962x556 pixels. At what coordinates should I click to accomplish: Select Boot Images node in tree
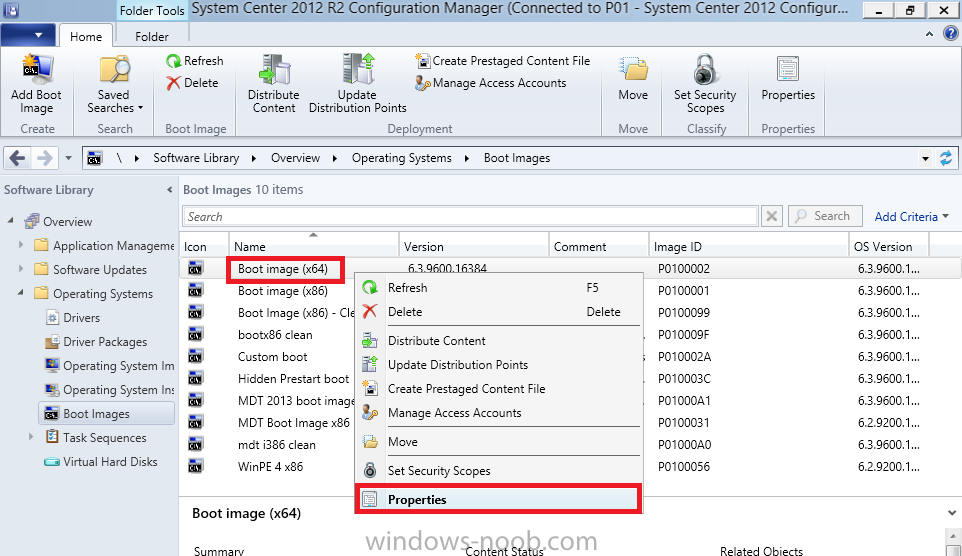point(106,414)
